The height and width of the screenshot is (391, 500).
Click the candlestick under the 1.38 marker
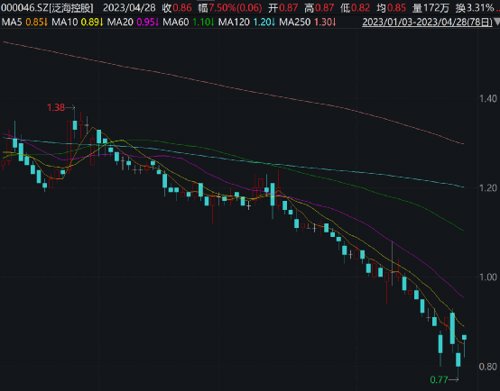point(75,125)
